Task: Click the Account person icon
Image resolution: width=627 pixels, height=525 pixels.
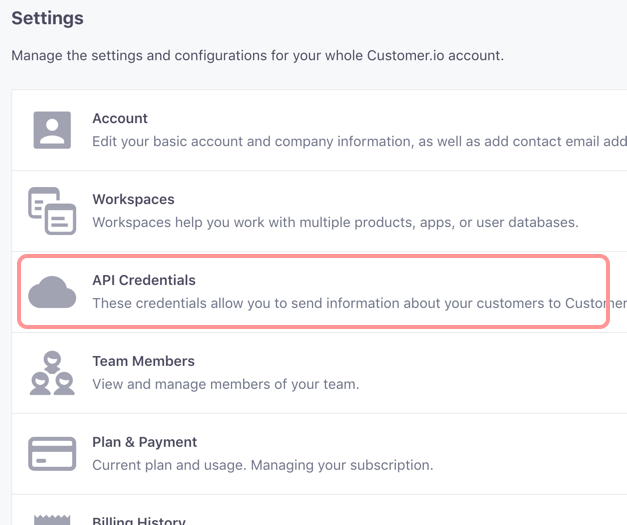Action: (52, 130)
